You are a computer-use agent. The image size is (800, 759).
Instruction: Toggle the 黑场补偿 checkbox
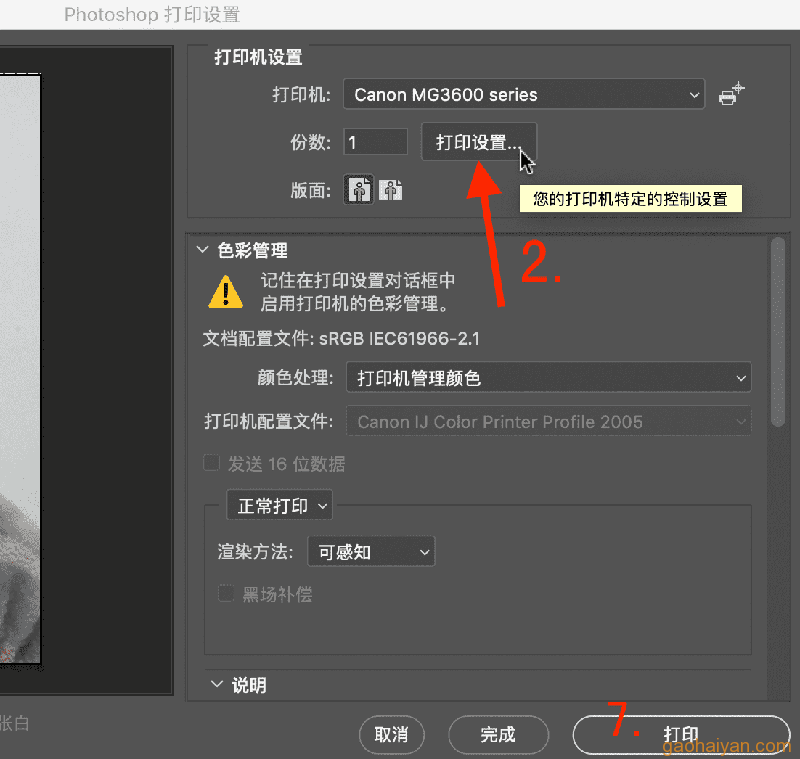(x=226, y=594)
